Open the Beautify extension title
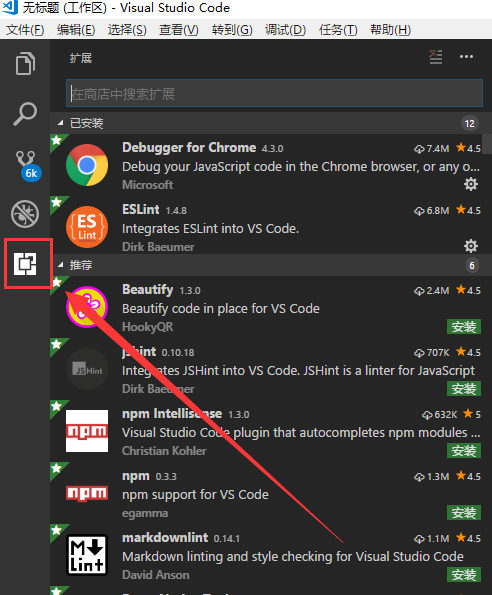The width and height of the screenshot is (492, 595). tap(148, 290)
